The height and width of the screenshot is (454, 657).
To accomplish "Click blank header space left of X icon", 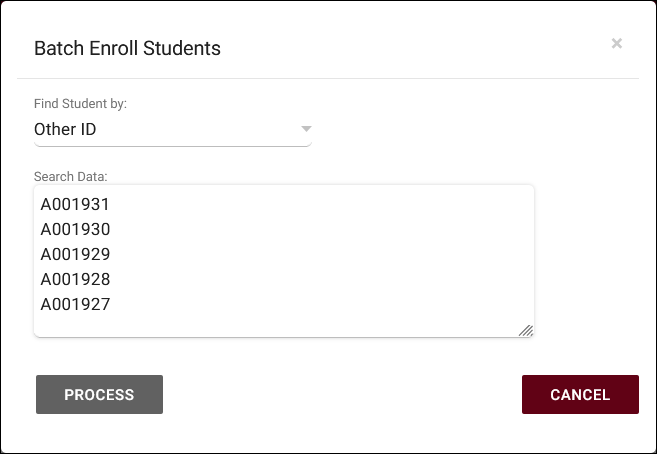I will [x=450, y=46].
